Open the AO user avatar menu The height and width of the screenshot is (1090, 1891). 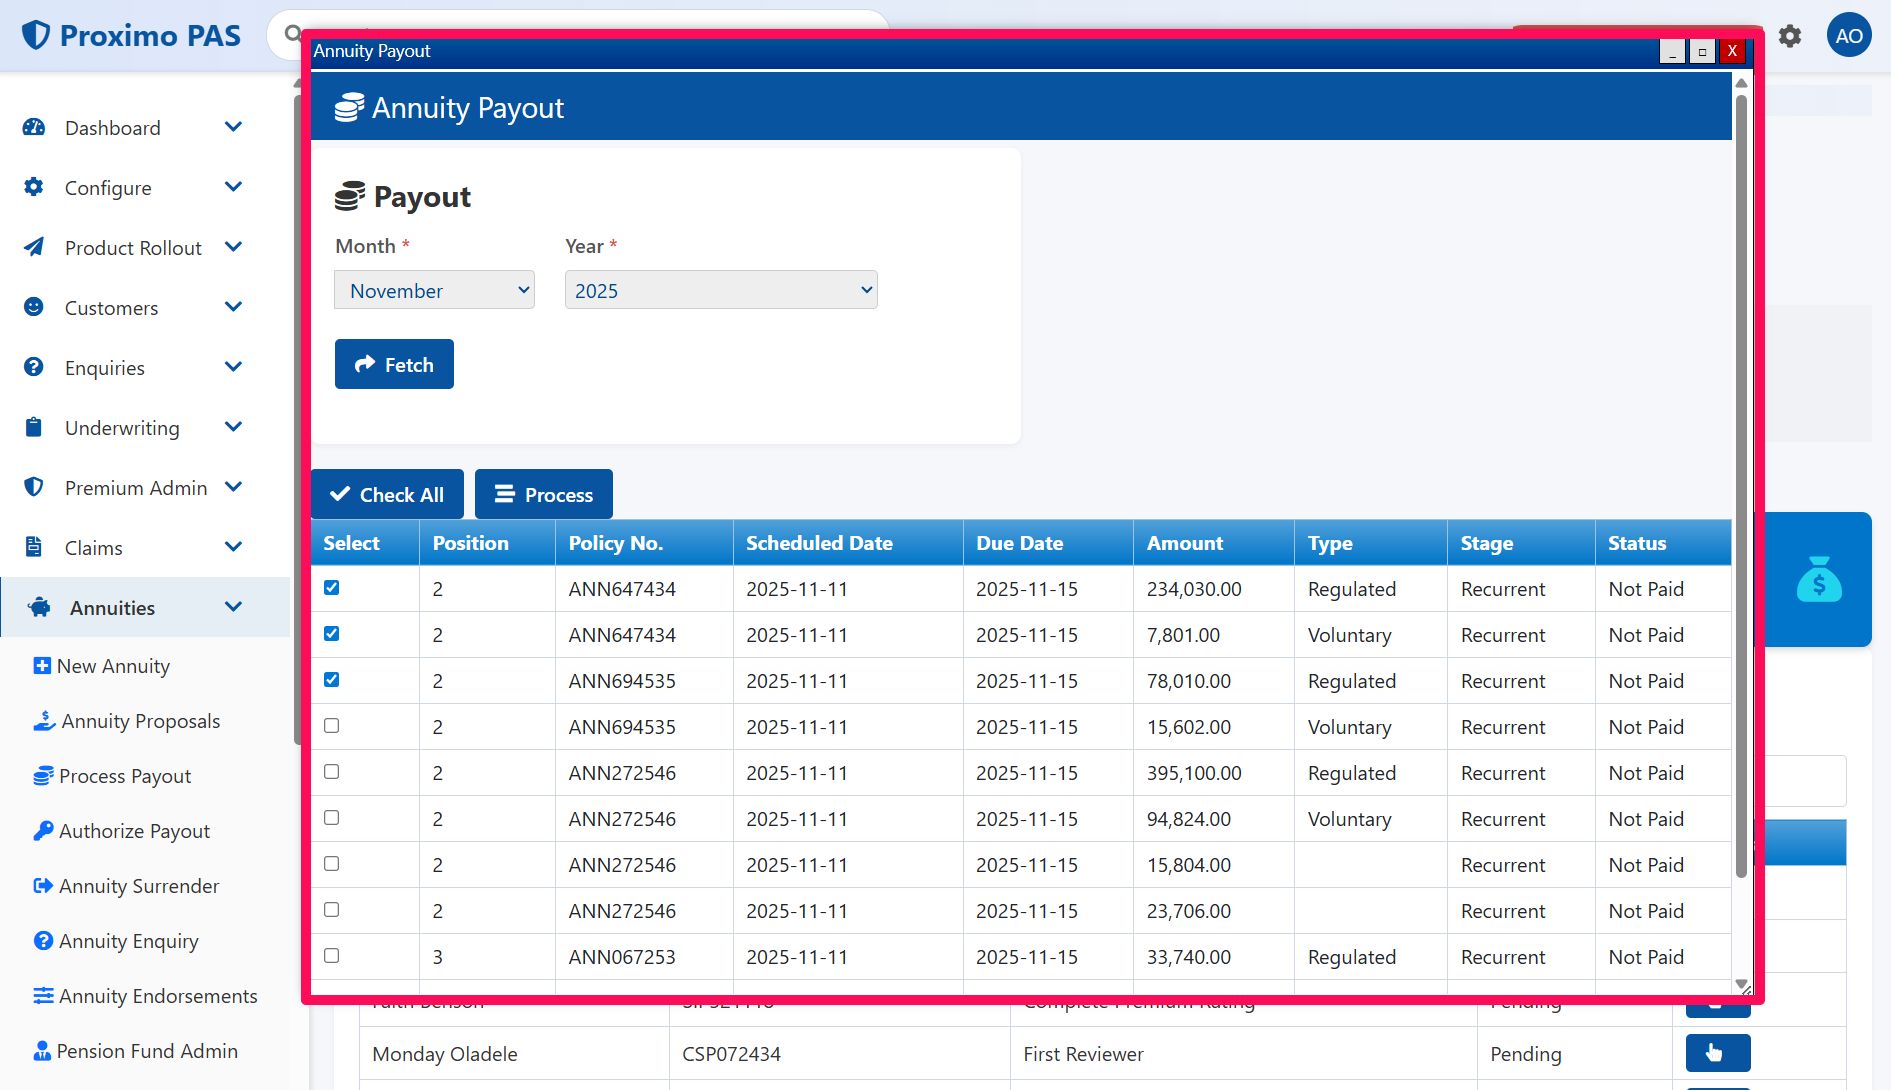1848,36
